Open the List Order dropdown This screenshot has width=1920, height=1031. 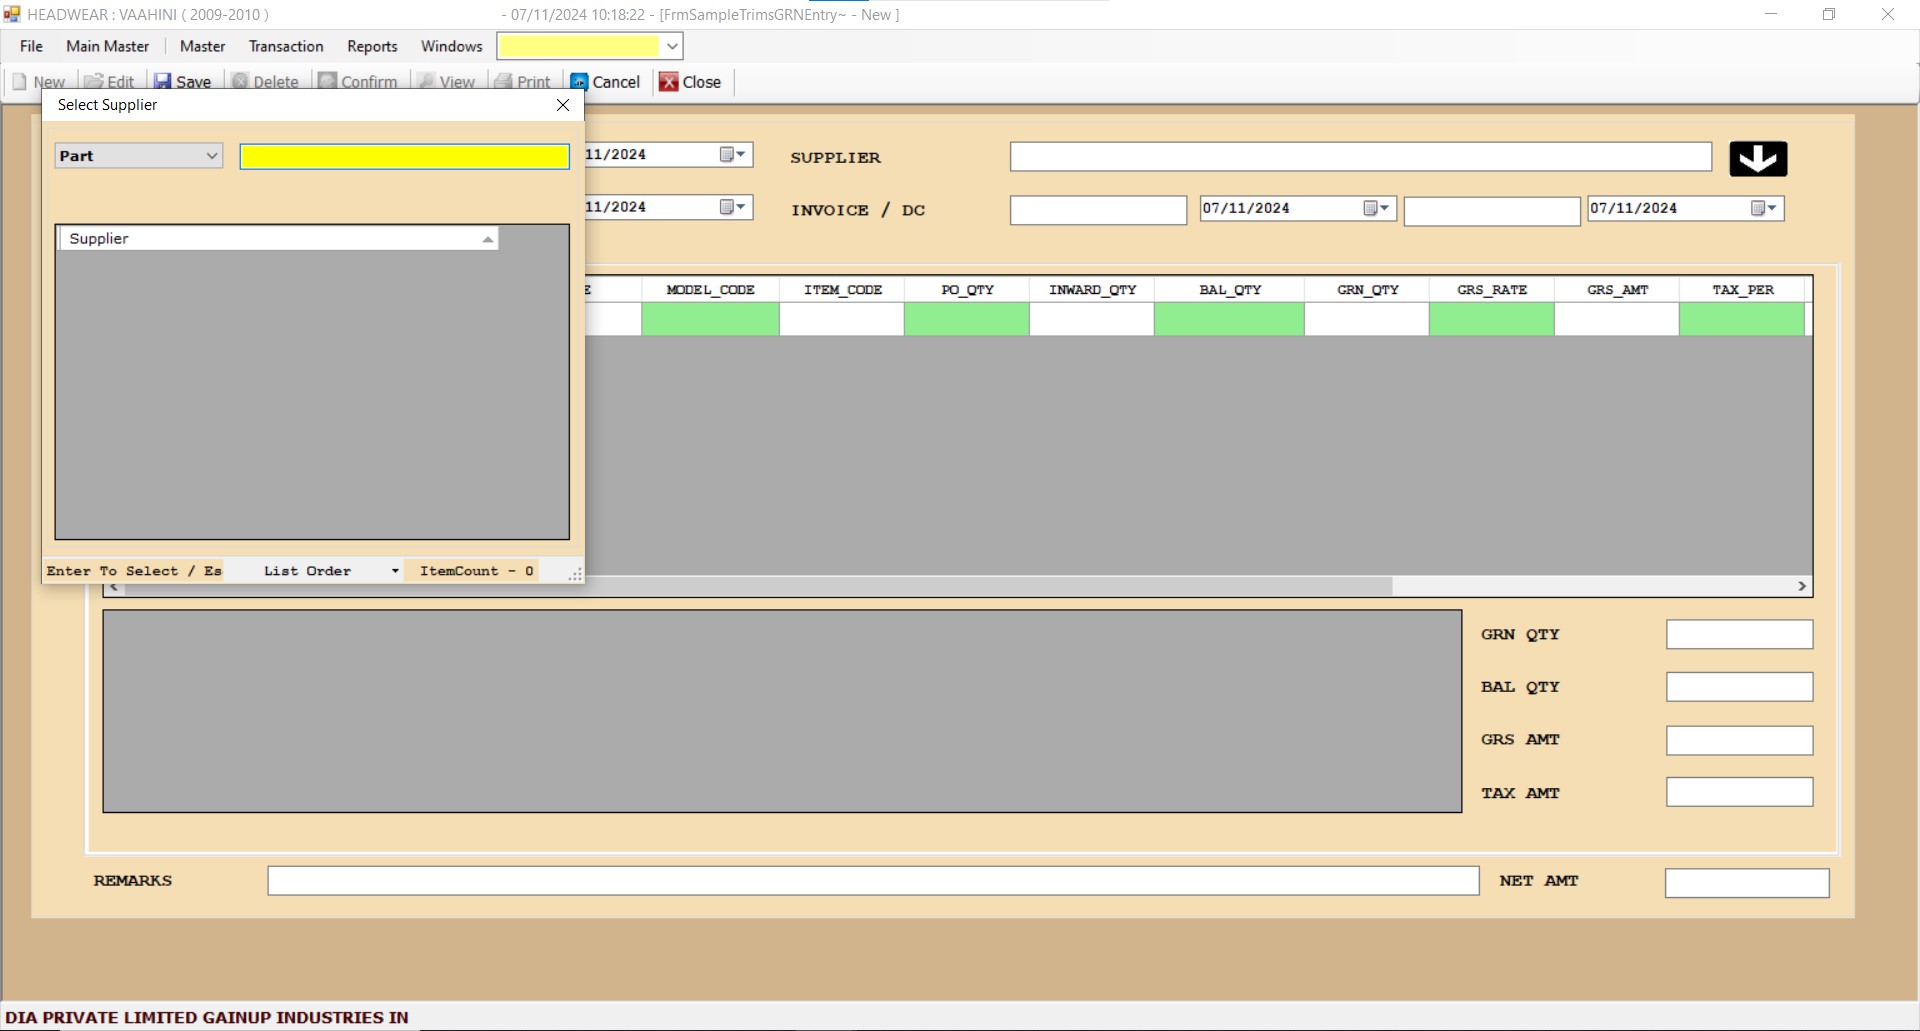[x=395, y=571]
